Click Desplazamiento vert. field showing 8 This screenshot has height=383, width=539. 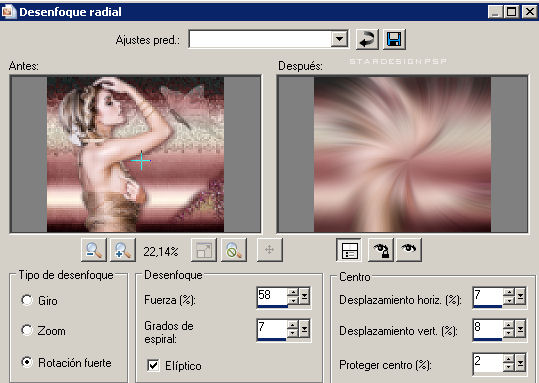point(488,329)
